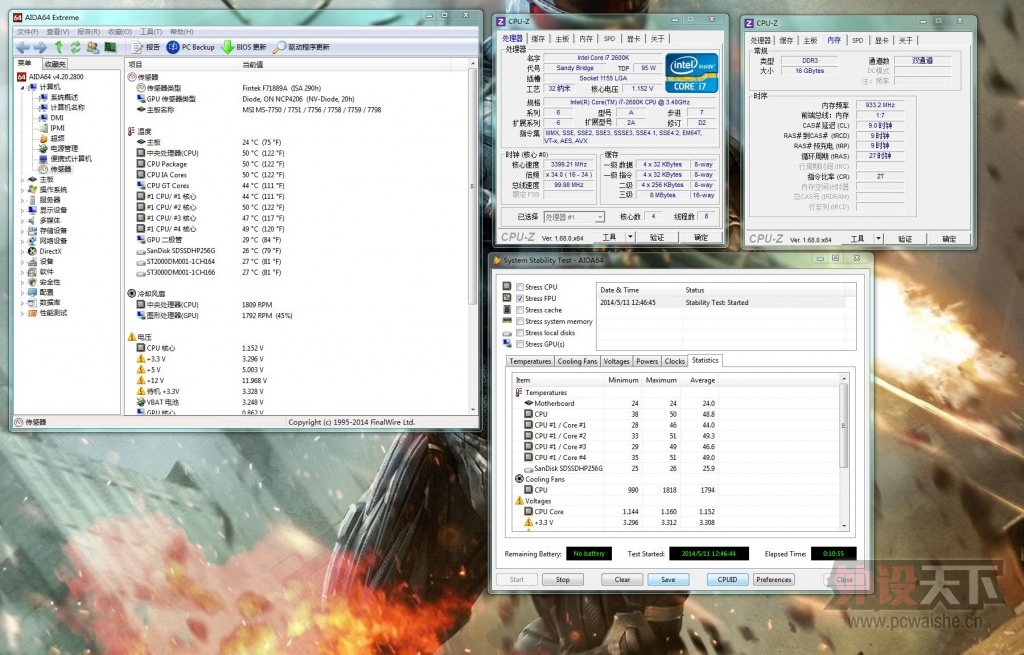Collapse the 计算机 tree node
1024x655 pixels.
coord(22,87)
